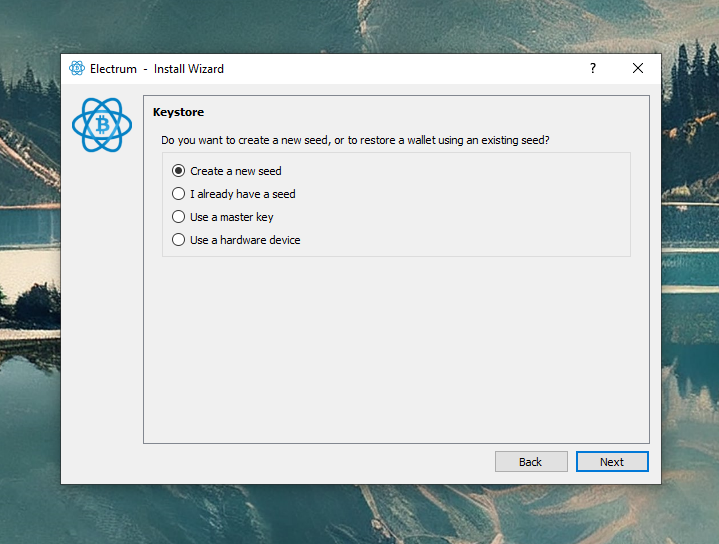Click the 'Use a master key' label text

(x=232, y=217)
